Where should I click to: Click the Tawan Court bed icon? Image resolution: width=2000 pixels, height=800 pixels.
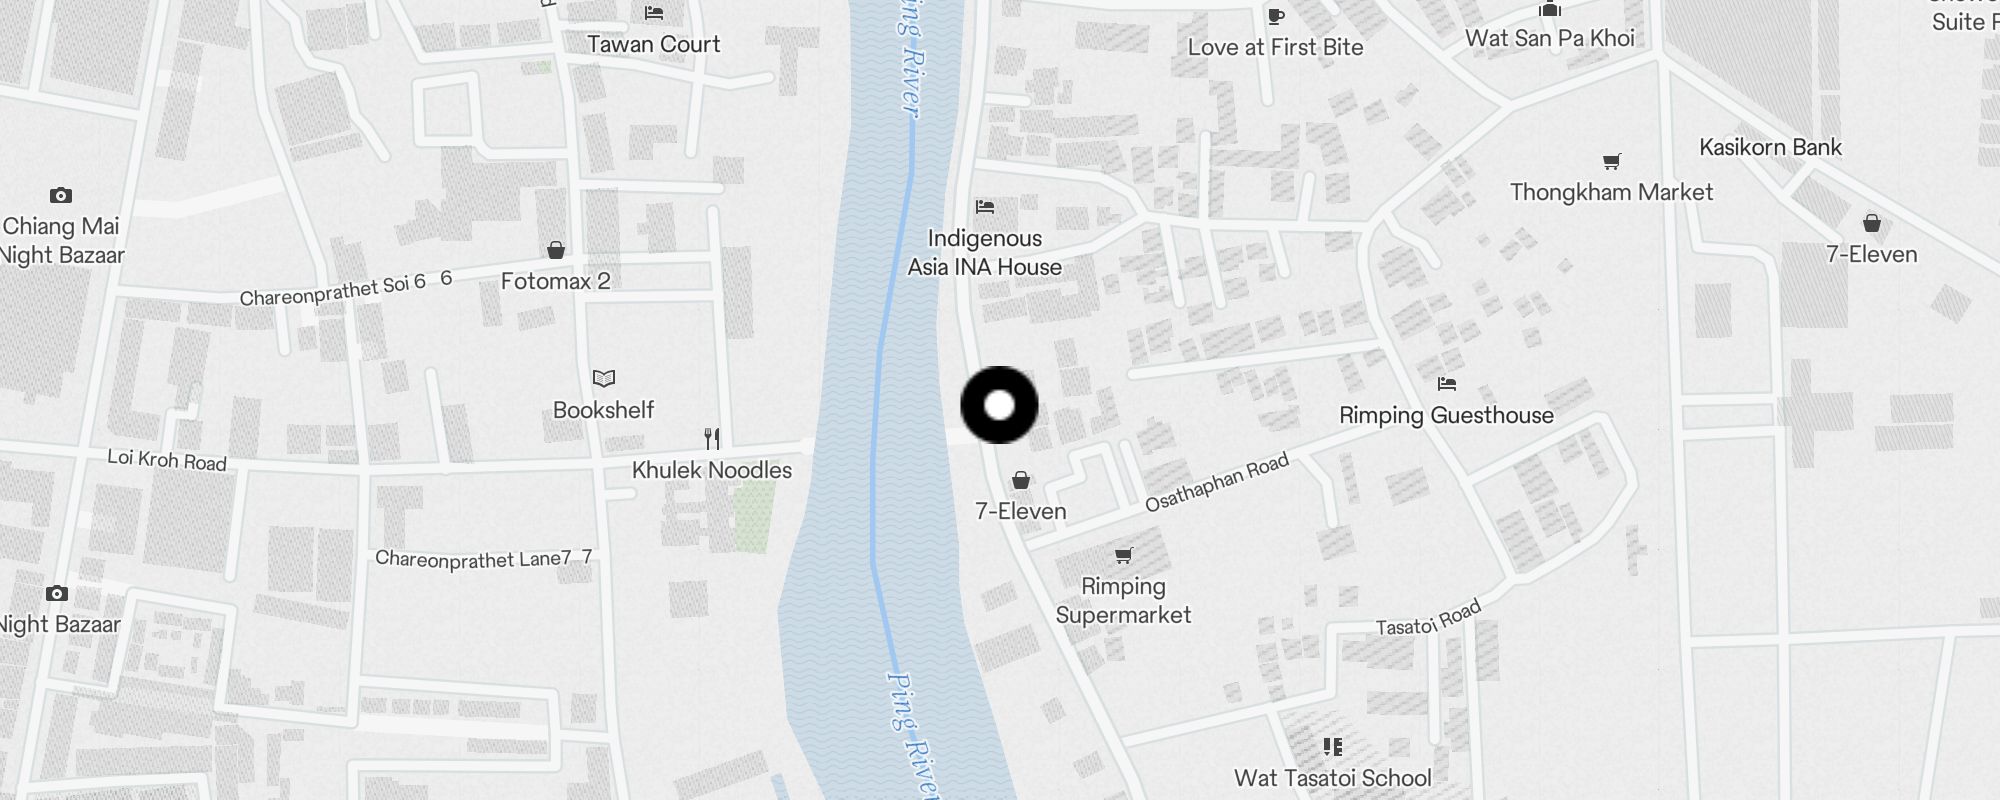(x=654, y=13)
